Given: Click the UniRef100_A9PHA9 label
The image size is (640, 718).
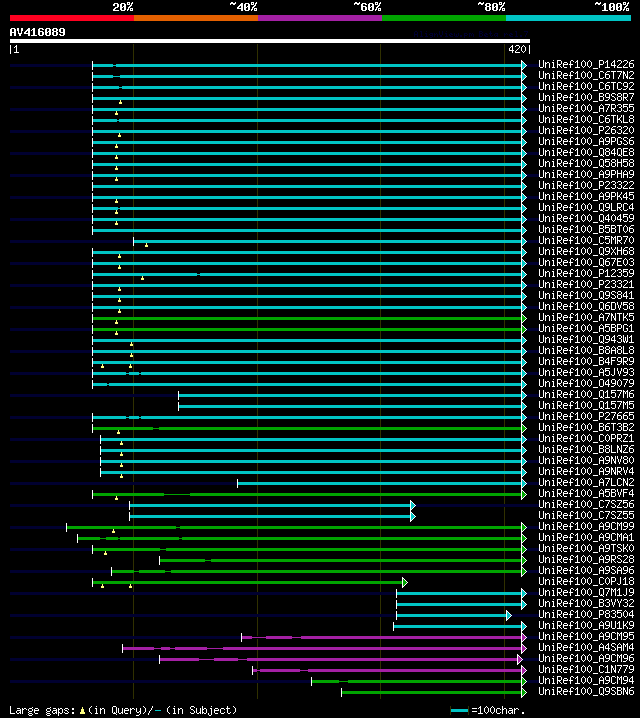Looking at the screenshot, I should (586, 174).
